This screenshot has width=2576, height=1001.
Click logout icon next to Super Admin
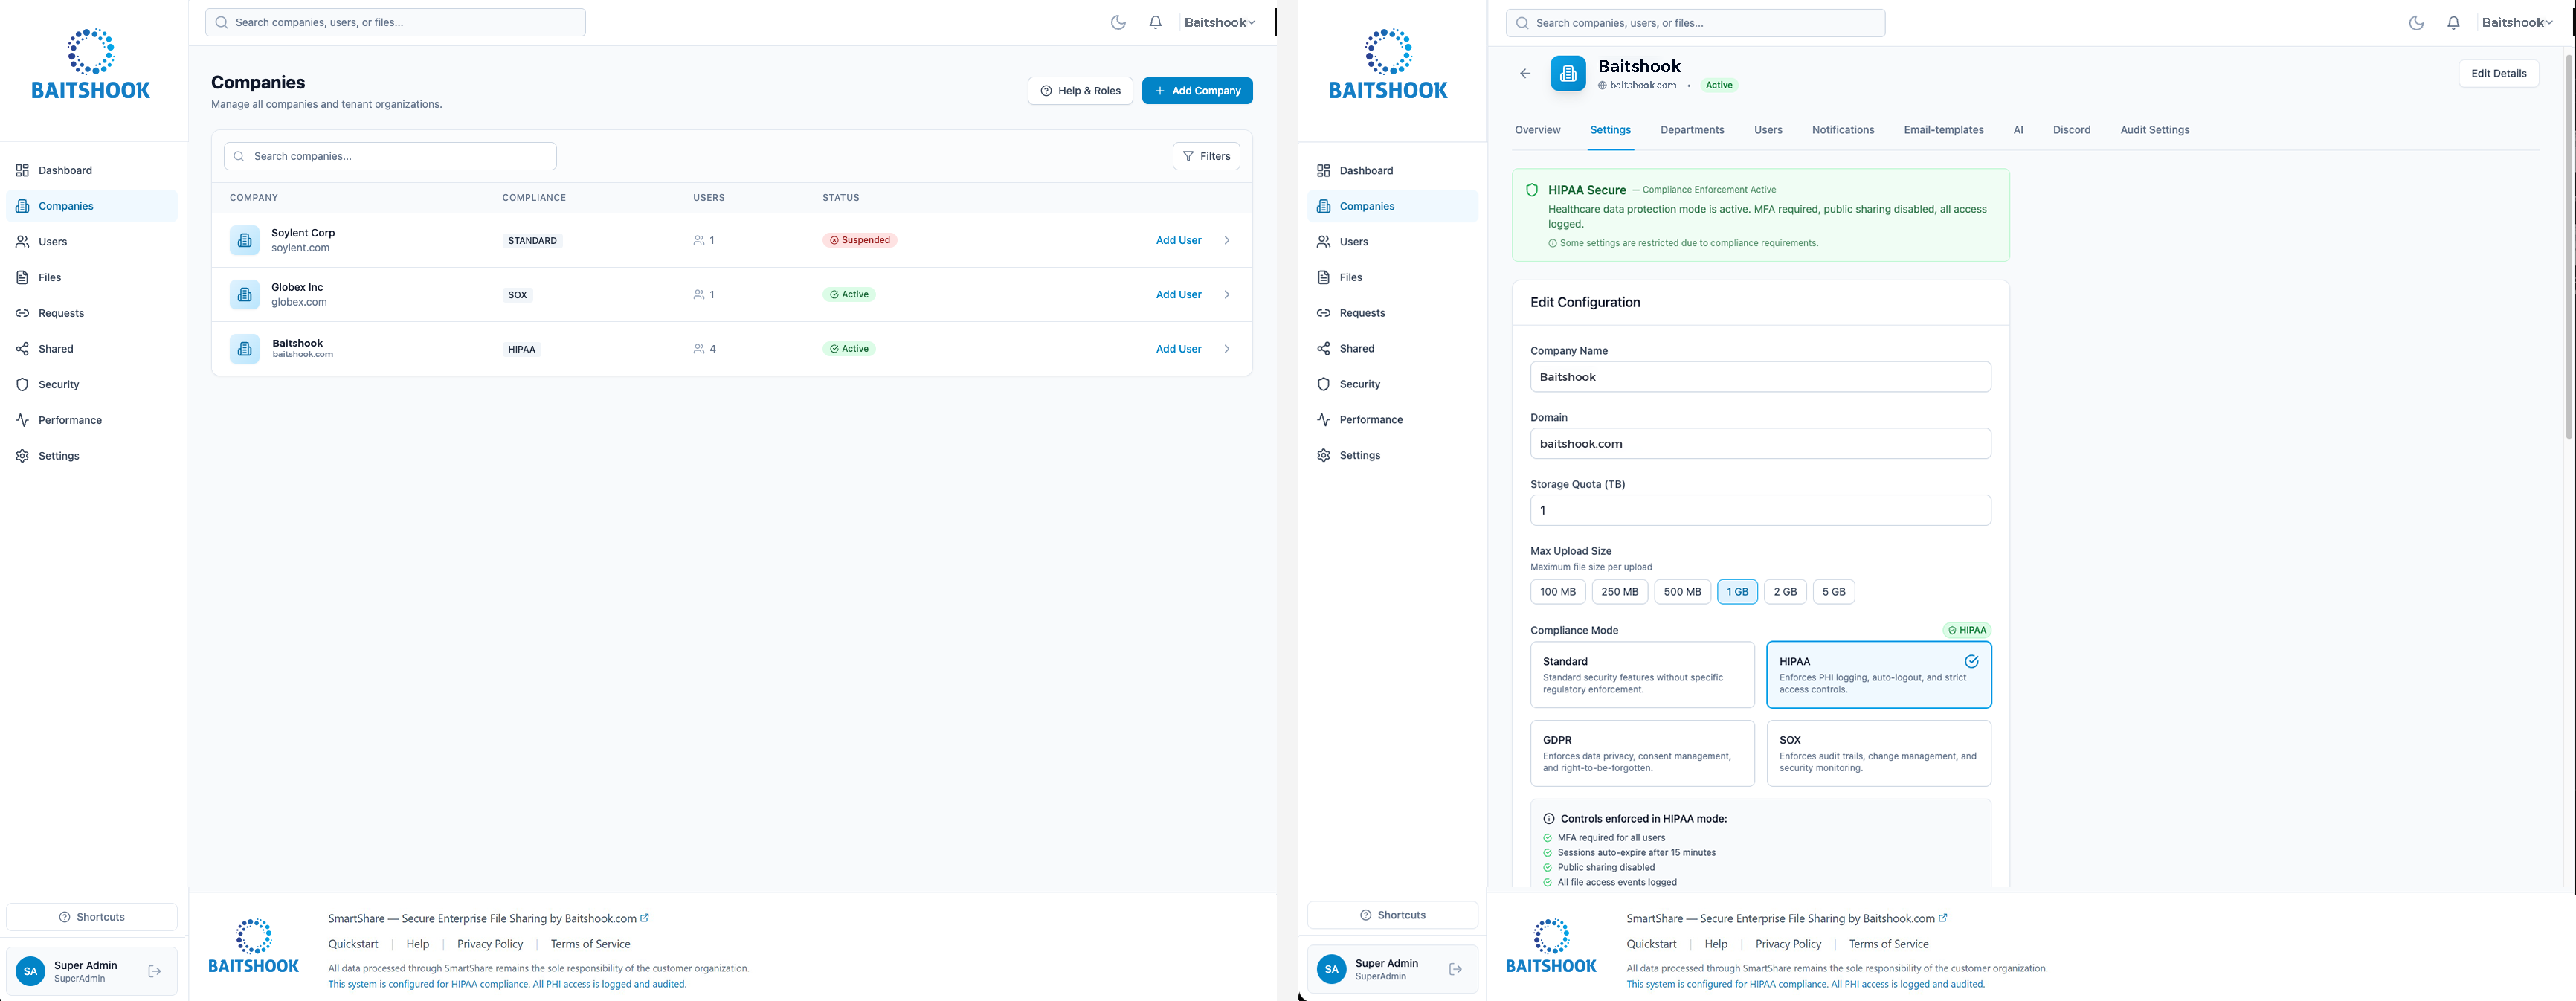pyautogui.click(x=155, y=971)
